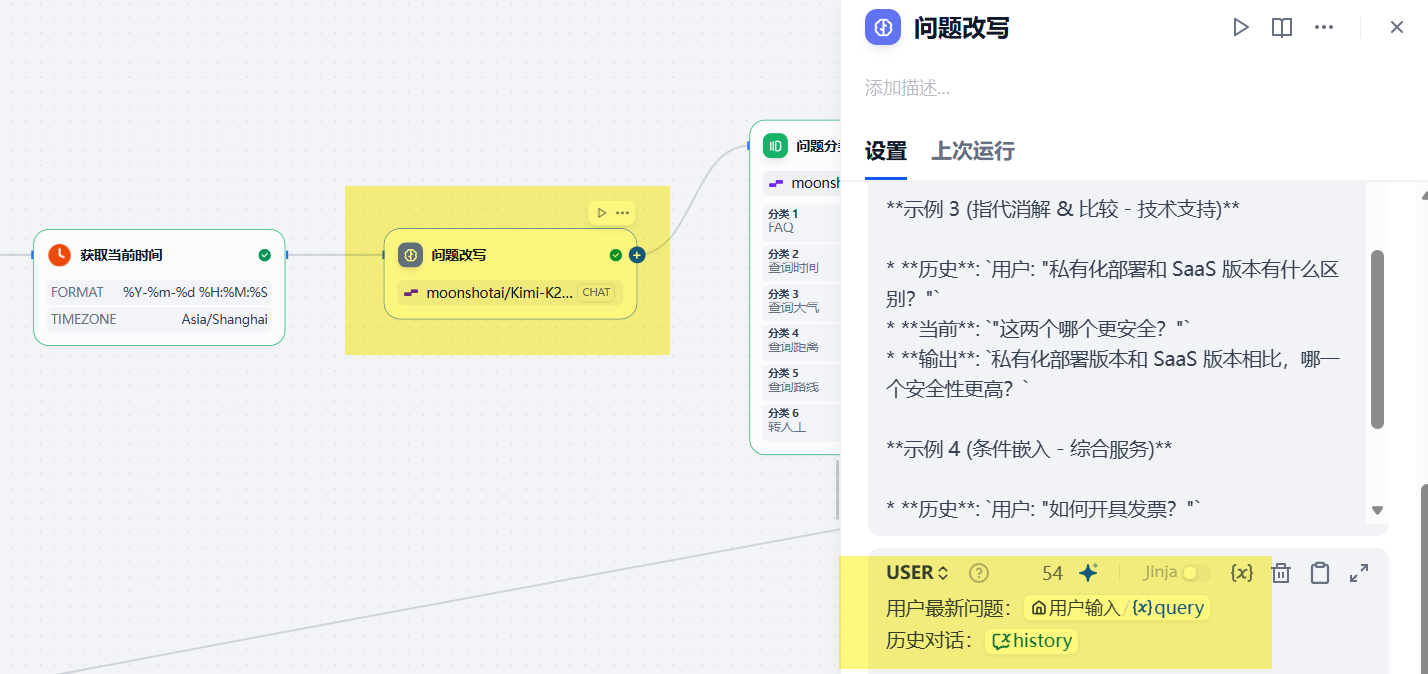Switch to the 上次运行 tab

point(973,151)
